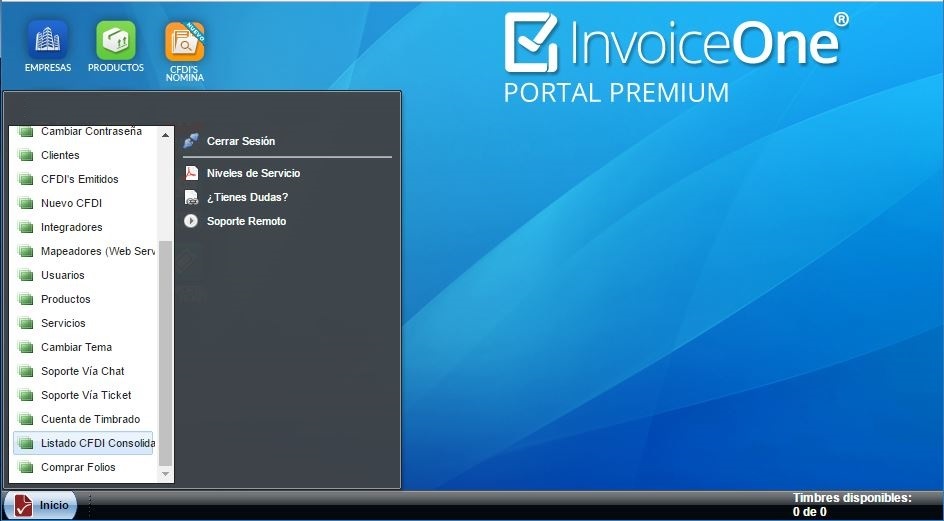Open Listado CFDI Consolida entry
Viewport: 944px width, 521px height.
83,443
